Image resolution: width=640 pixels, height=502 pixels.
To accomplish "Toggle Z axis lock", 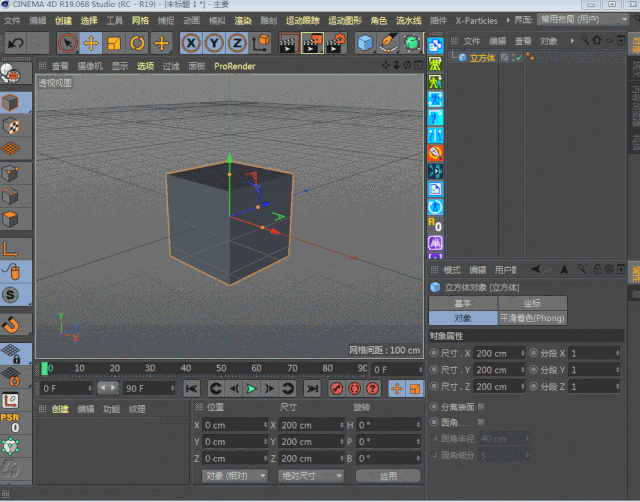I will click(x=237, y=43).
